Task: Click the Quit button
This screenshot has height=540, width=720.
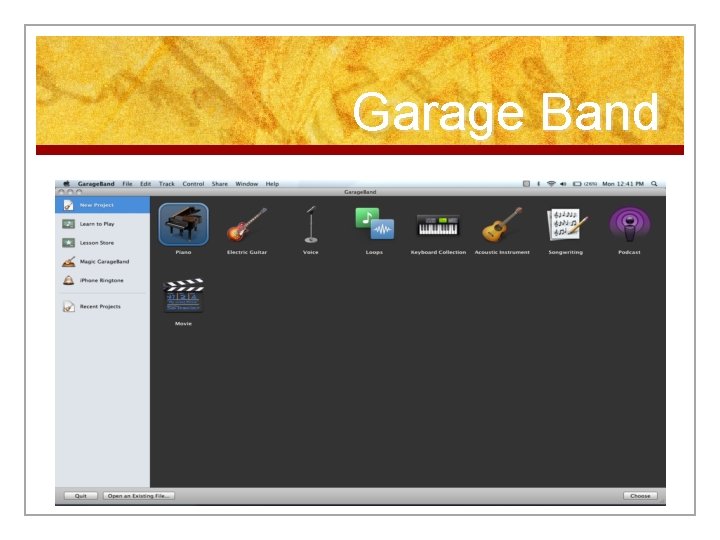Action: coord(81,496)
